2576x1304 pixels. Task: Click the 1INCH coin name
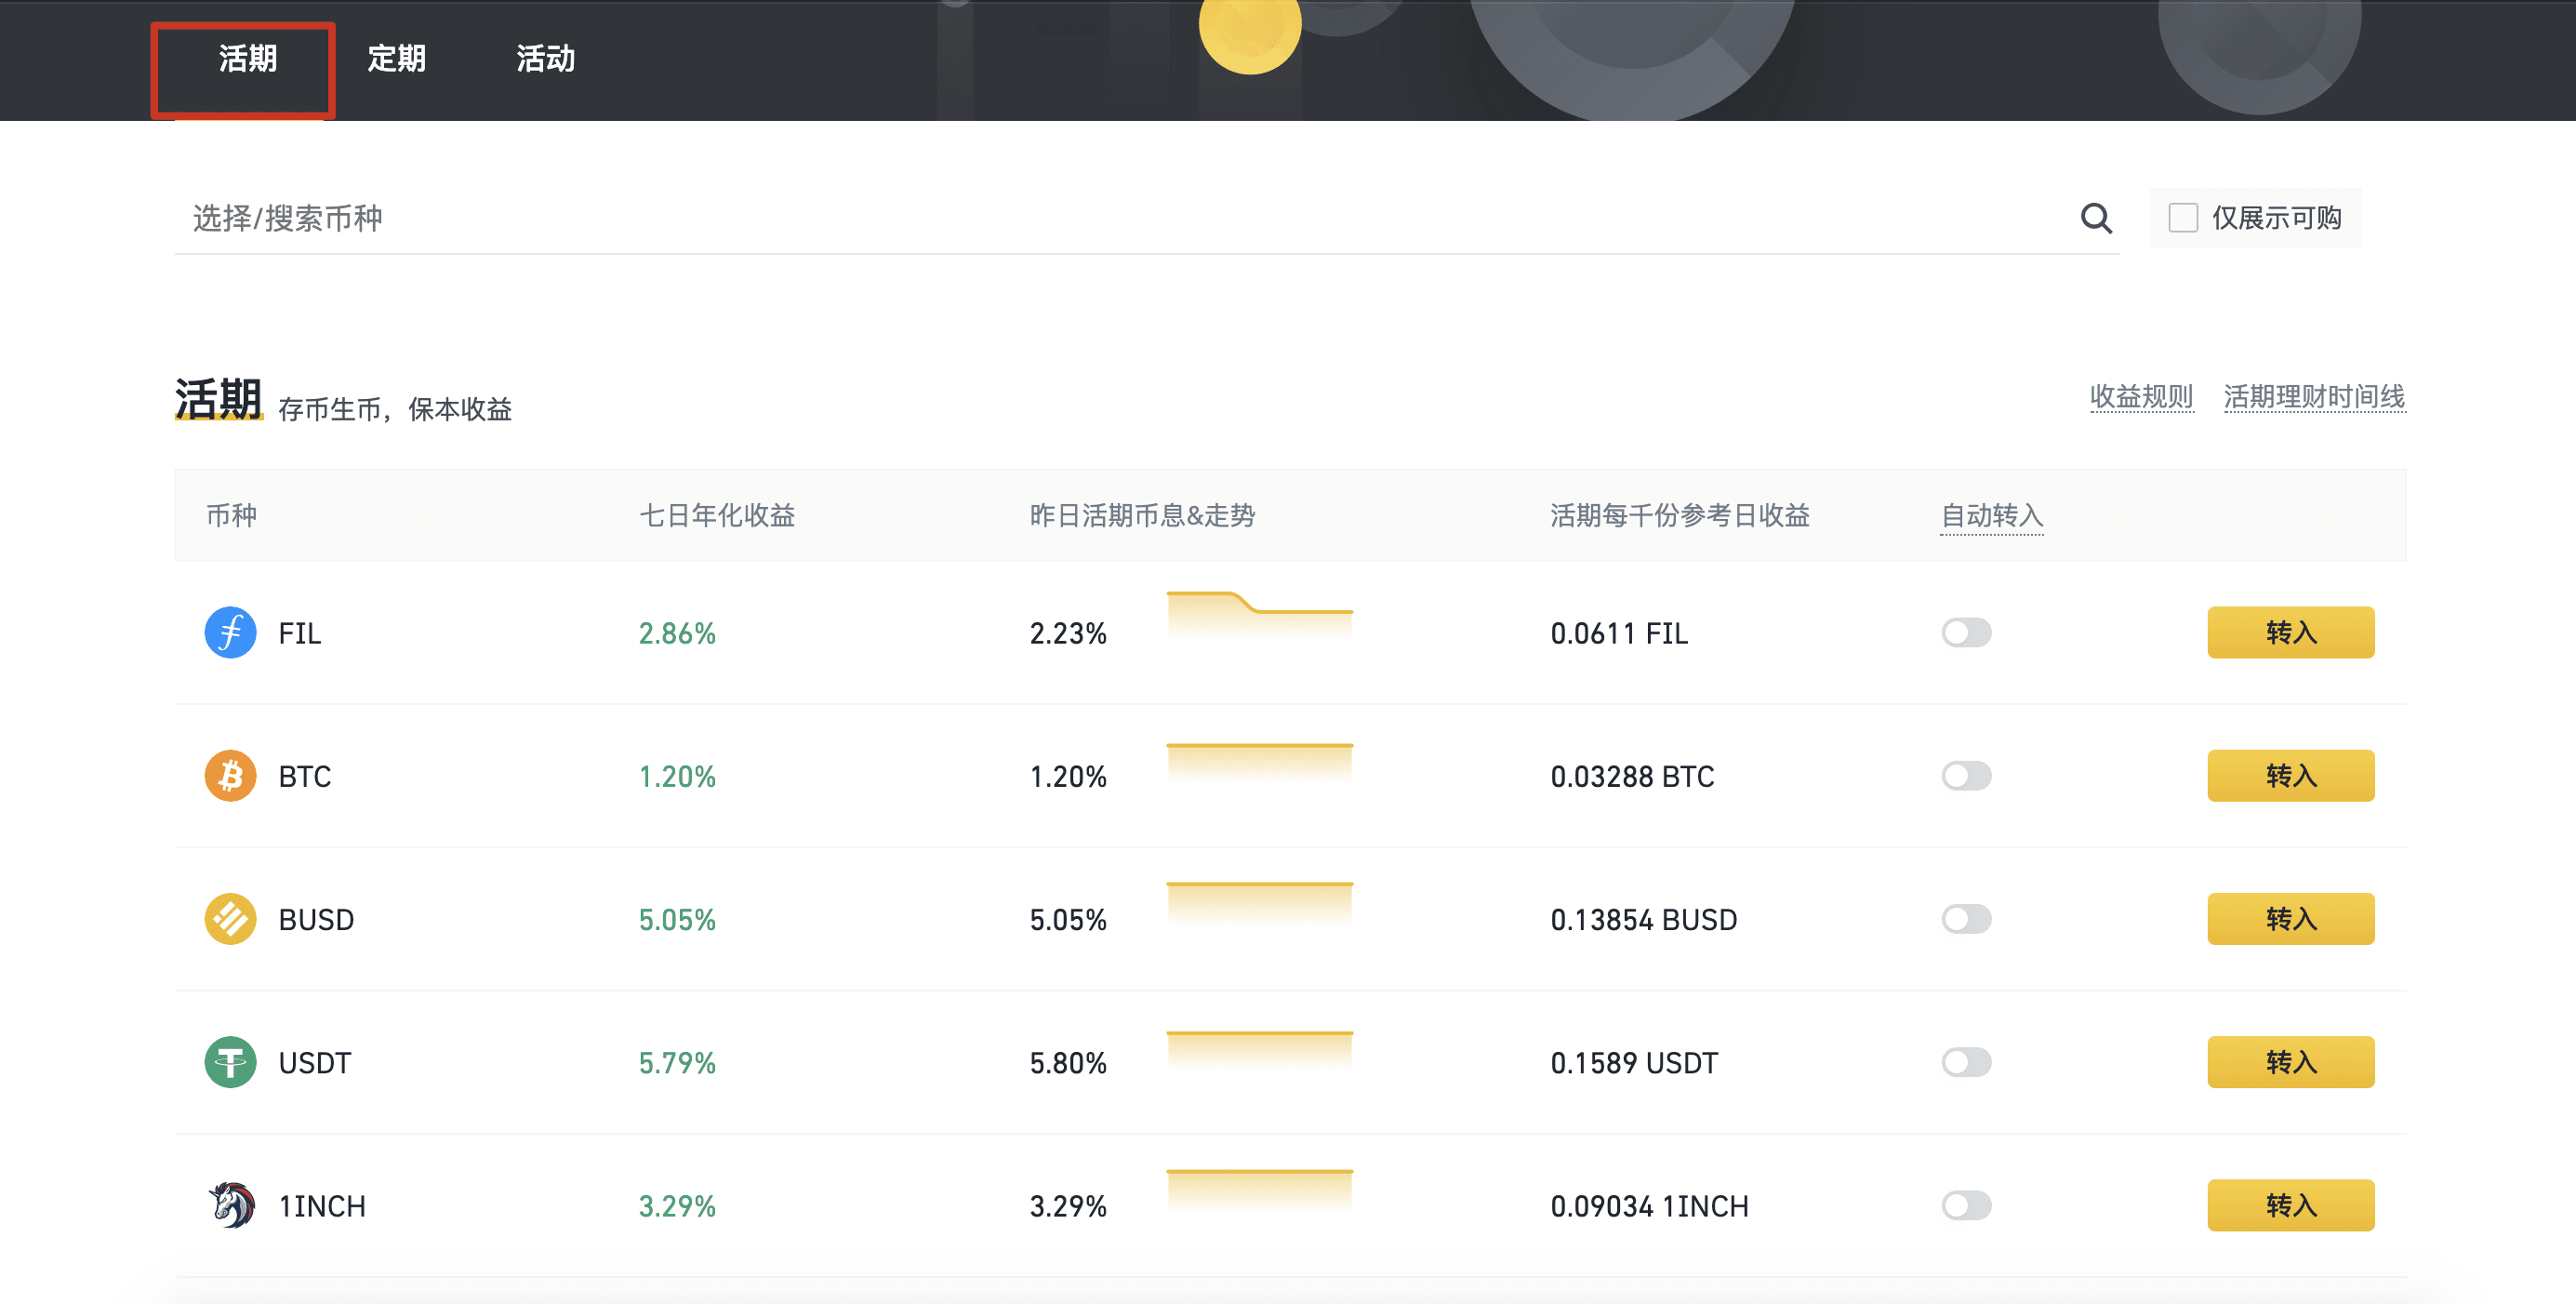tap(322, 1206)
